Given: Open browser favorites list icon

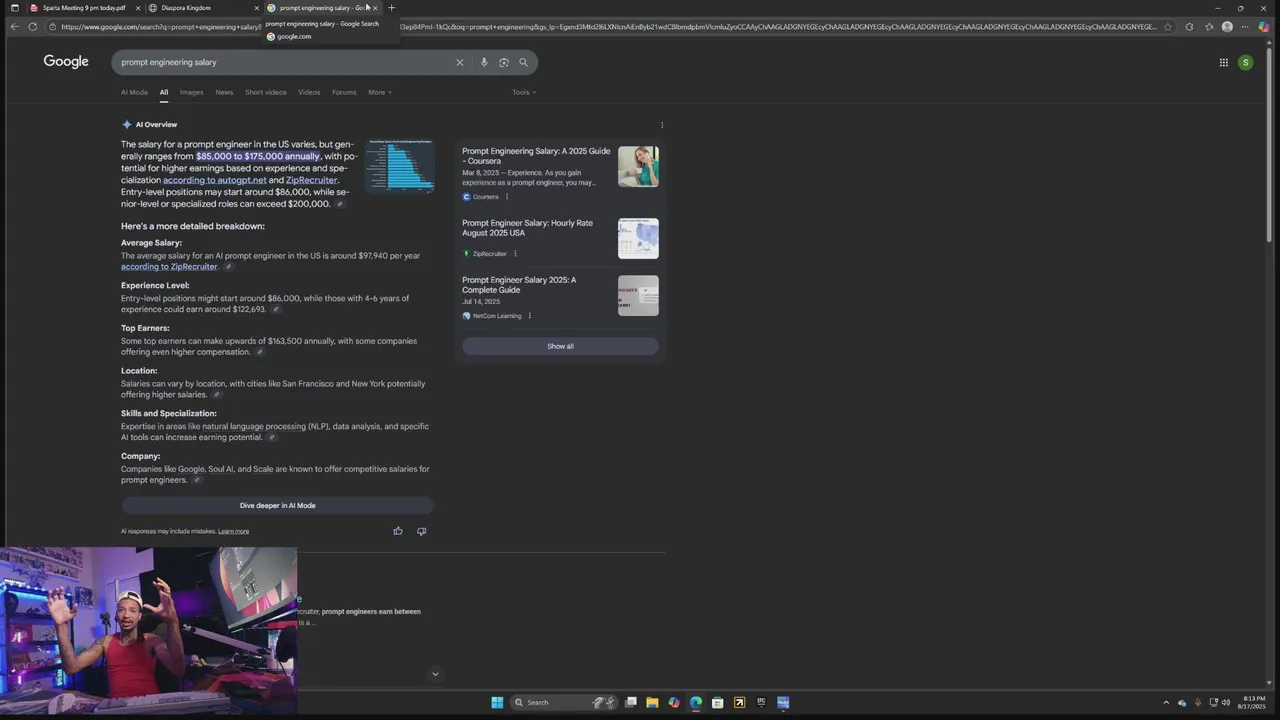Looking at the screenshot, I should pyautogui.click(x=1209, y=27).
